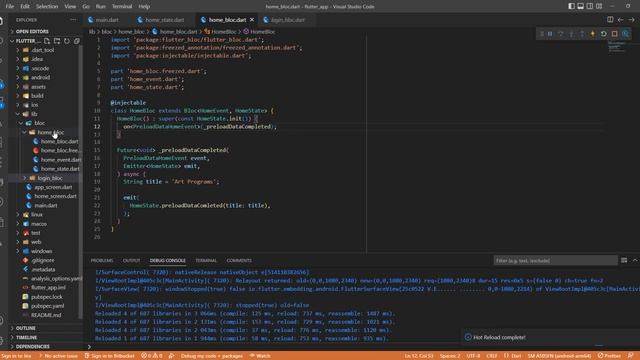The width and height of the screenshot is (640, 360).
Task: Open Explorer views and more actions
Action: [x=73, y=20]
